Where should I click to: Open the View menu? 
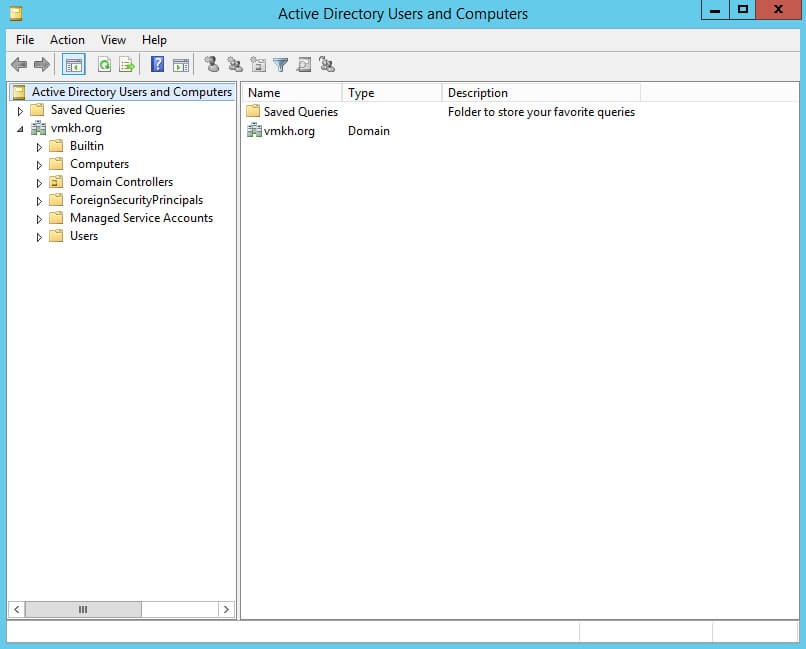click(x=113, y=40)
